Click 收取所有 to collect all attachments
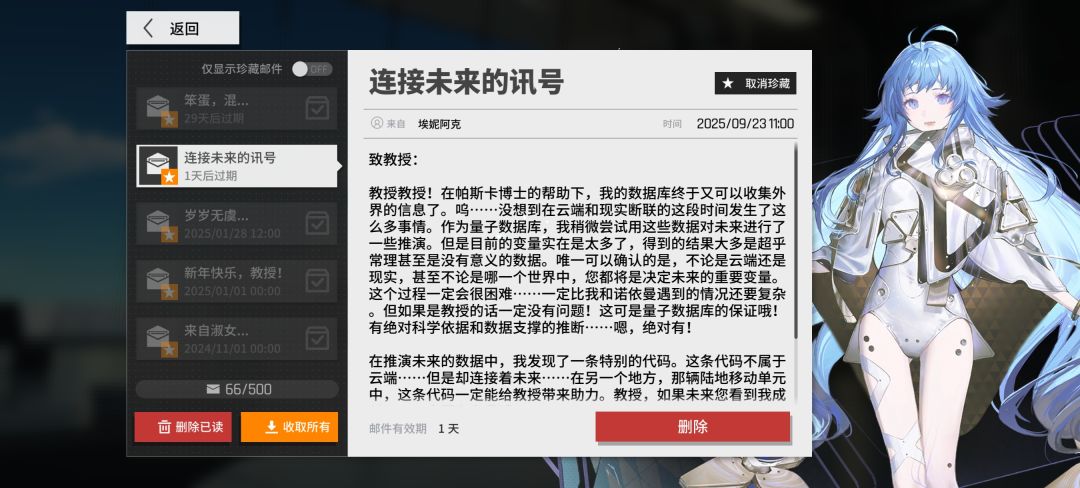The height and width of the screenshot is (488, 1080). (x=289, y=427)
